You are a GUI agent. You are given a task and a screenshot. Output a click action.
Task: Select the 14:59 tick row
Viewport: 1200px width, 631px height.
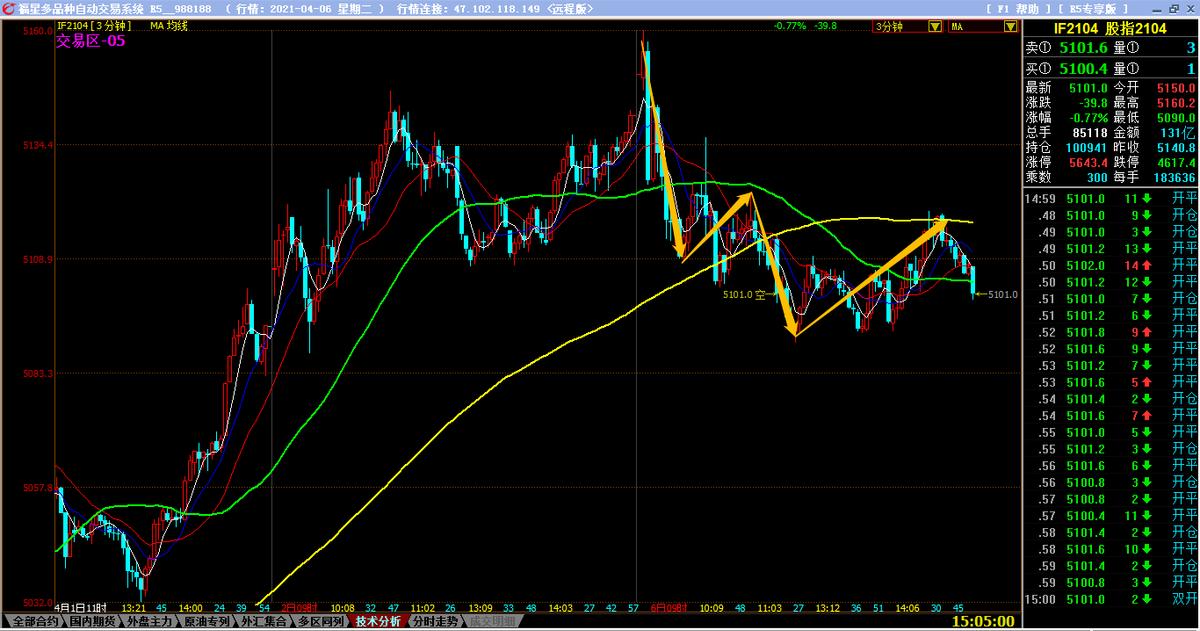click(1110, 199)
